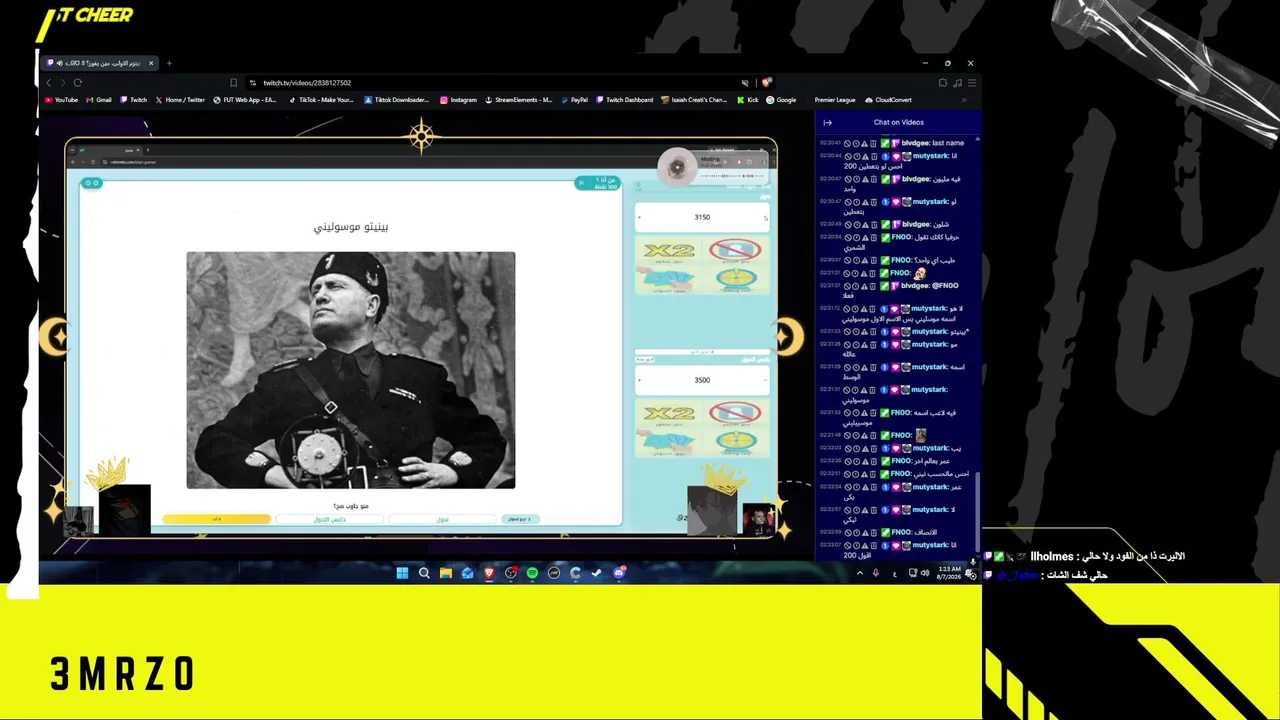Screen dimensions: 1280x720
Task: Click the Mussolini photo in game
Action: pos(351,370)
